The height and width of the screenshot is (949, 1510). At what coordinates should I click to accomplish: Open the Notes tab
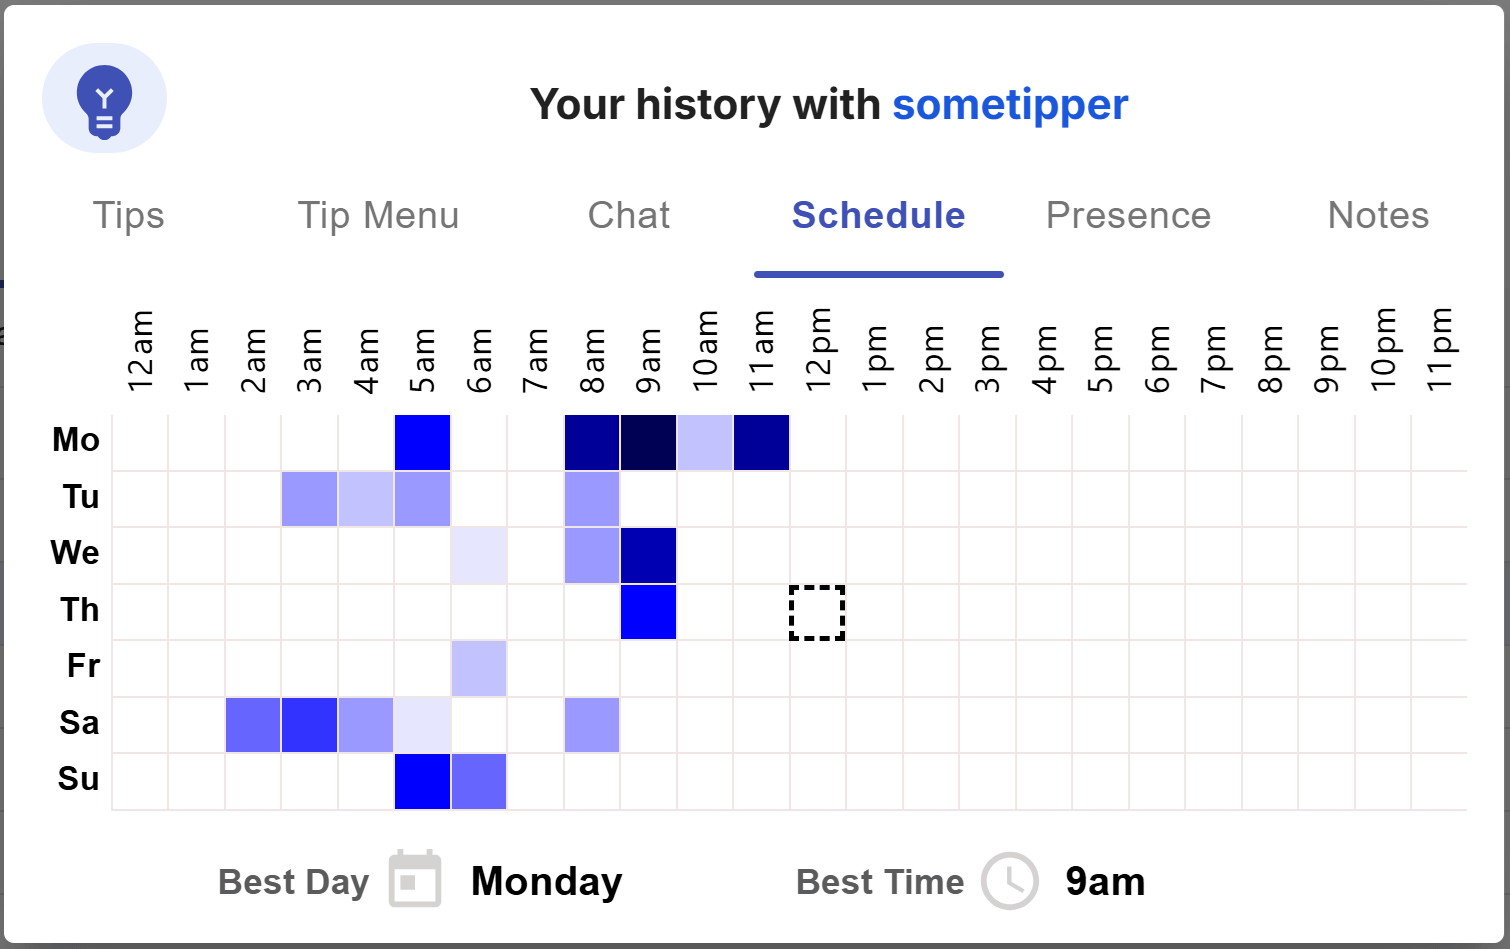pos(1379,215)
